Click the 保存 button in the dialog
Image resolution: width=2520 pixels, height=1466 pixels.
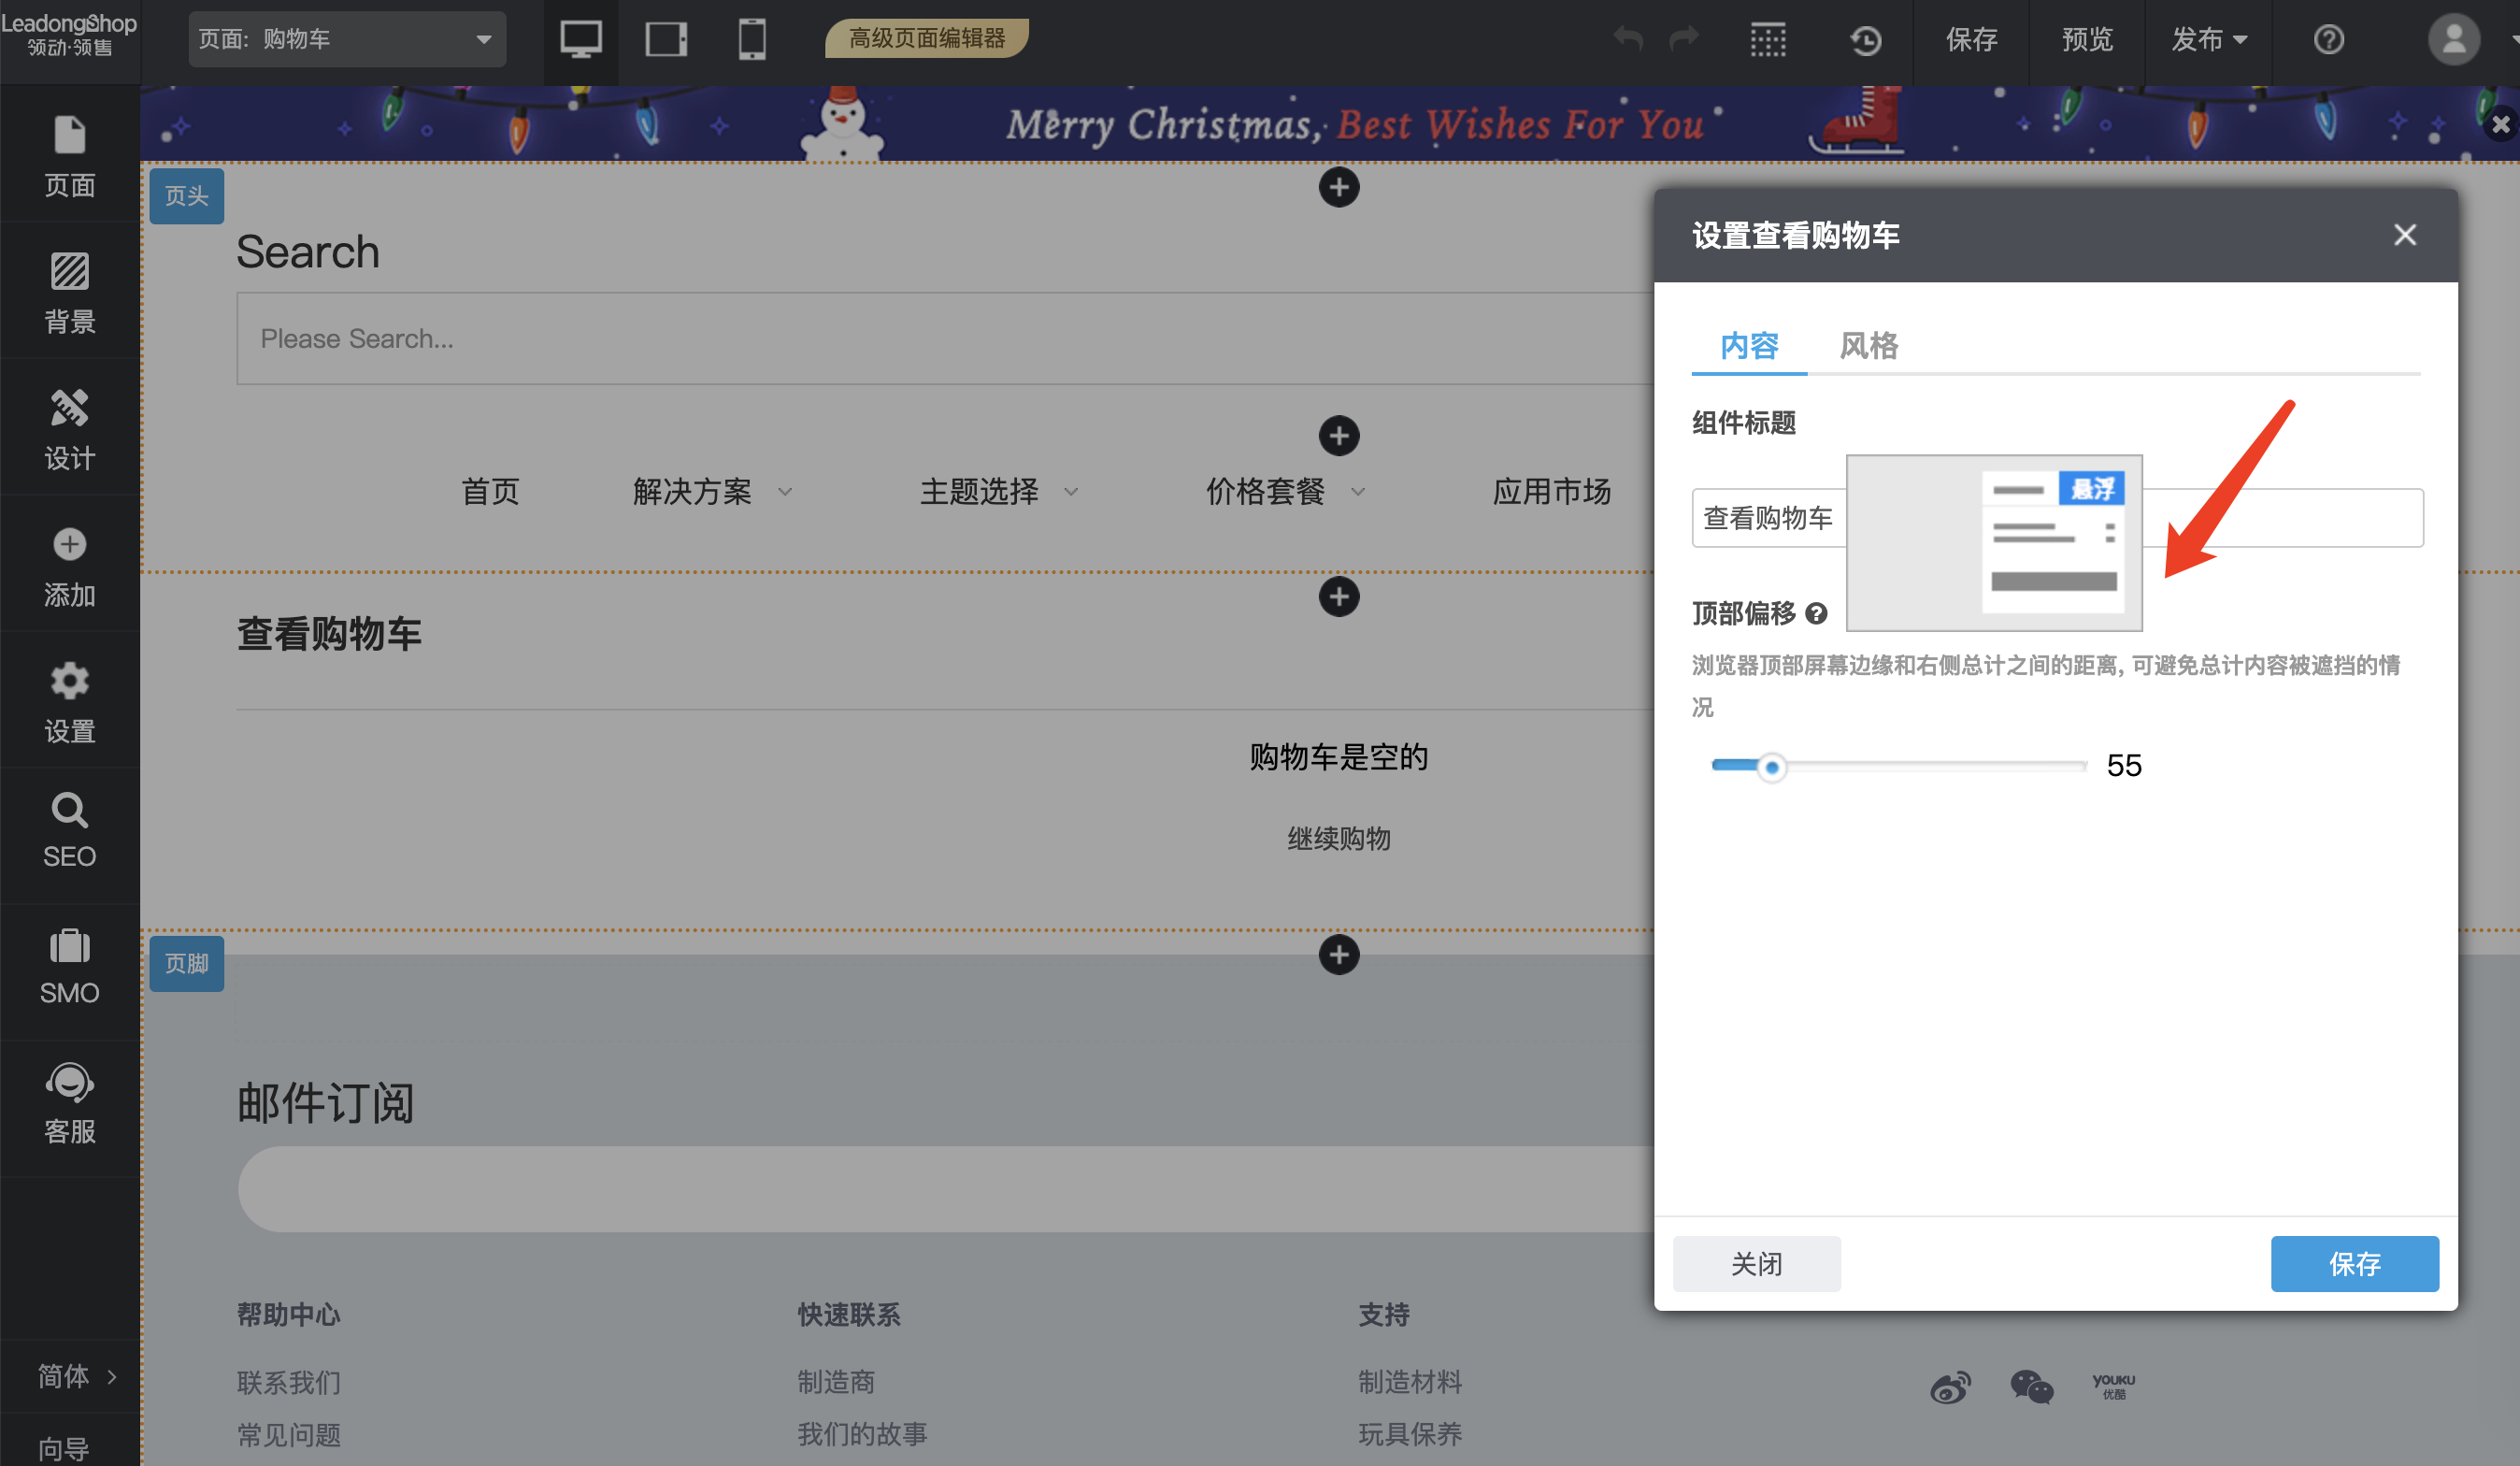[2355, 1263]
